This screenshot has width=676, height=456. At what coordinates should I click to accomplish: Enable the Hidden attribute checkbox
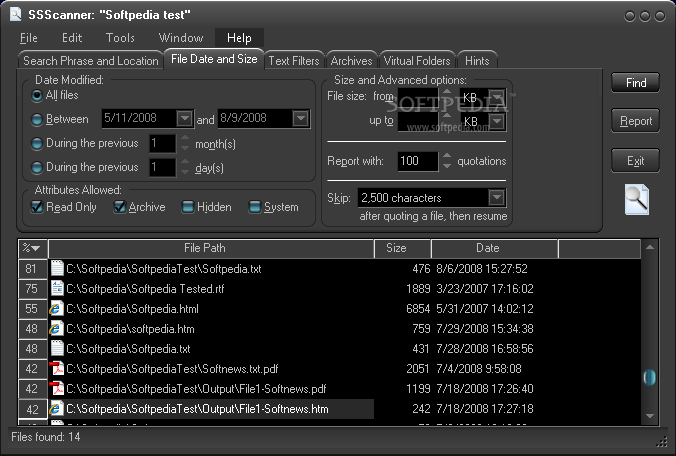coord(188,207)
